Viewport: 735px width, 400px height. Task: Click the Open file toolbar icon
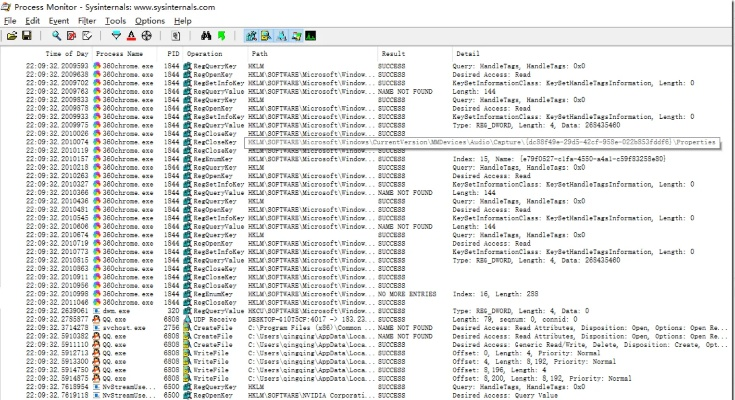click(x=12, y=35)
